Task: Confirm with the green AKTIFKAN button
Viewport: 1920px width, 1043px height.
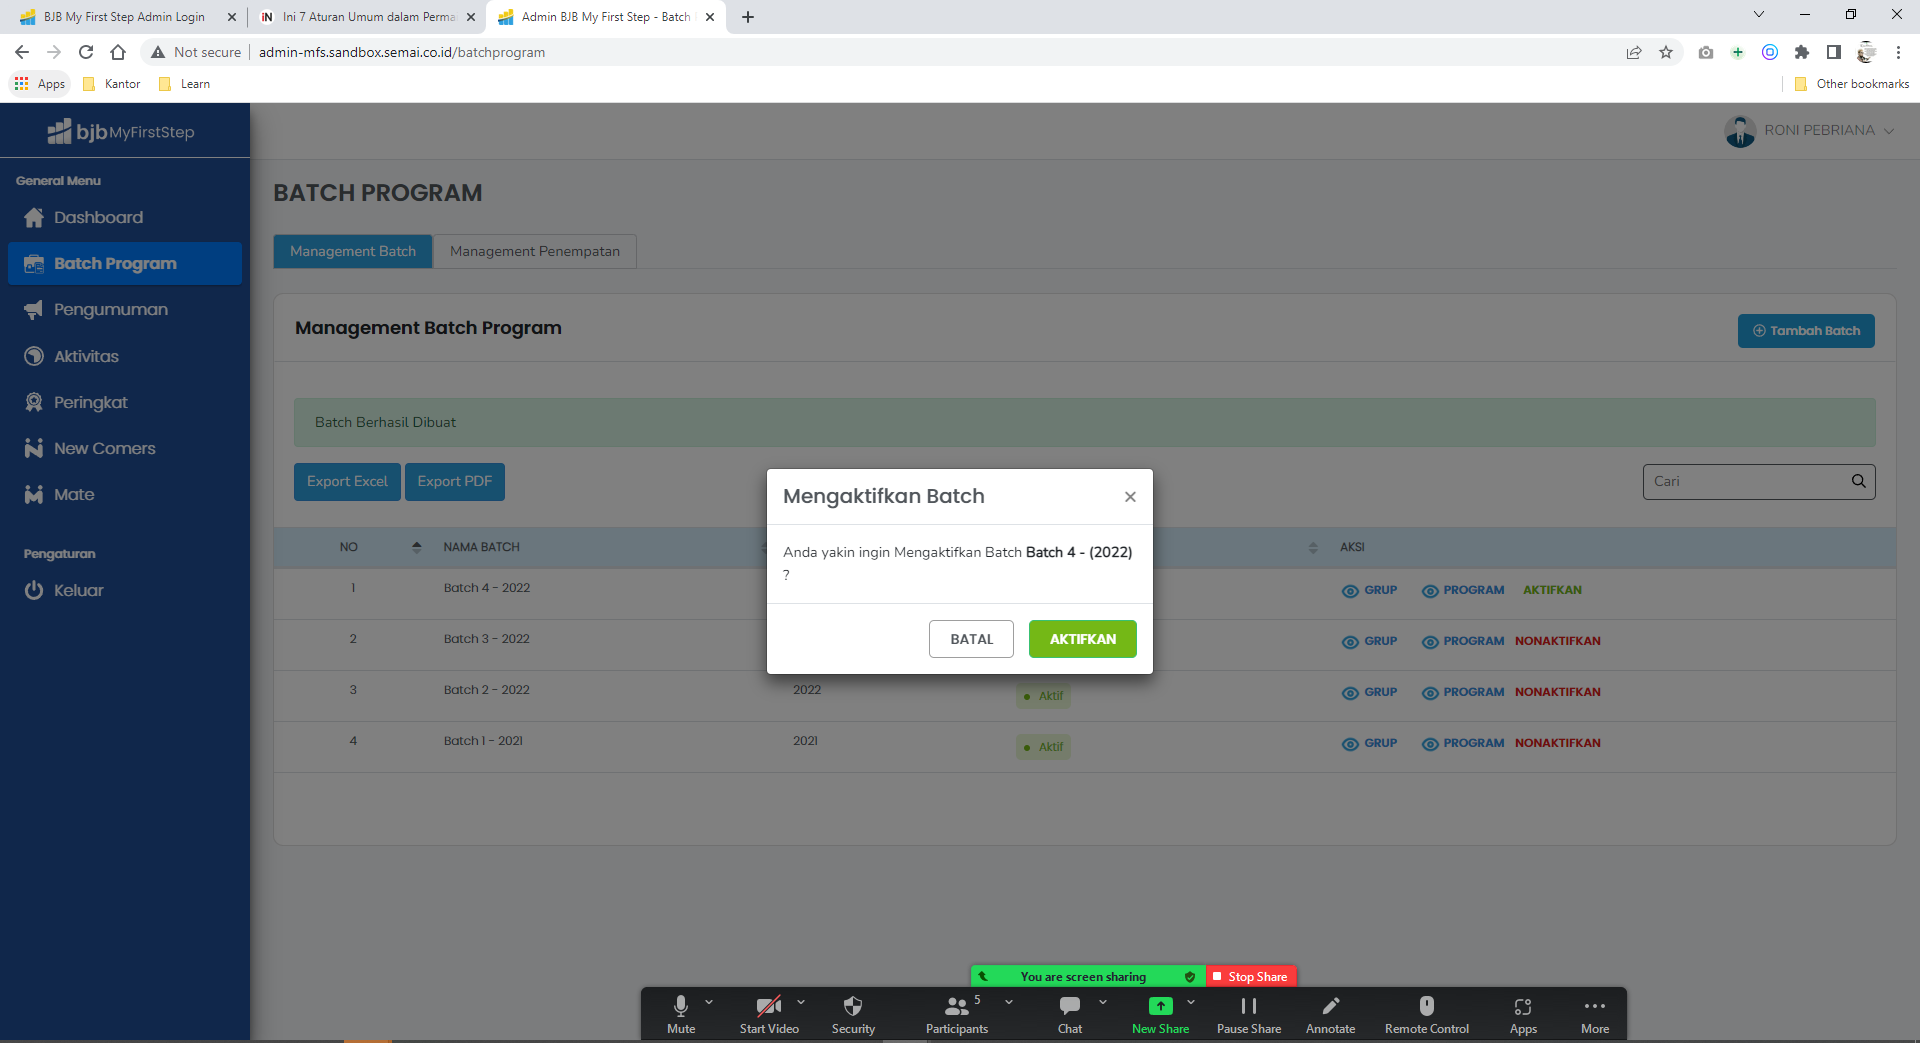Action: click(1082, 639)
